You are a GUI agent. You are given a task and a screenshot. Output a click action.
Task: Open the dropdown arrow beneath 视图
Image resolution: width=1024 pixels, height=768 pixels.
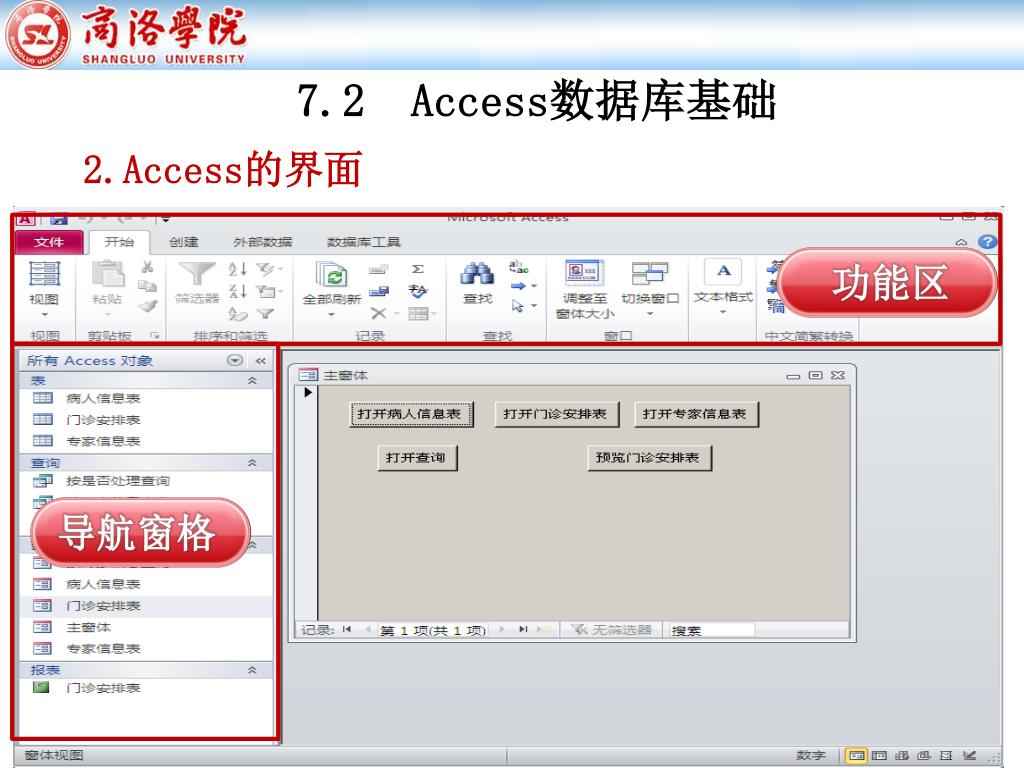[44, 315]
